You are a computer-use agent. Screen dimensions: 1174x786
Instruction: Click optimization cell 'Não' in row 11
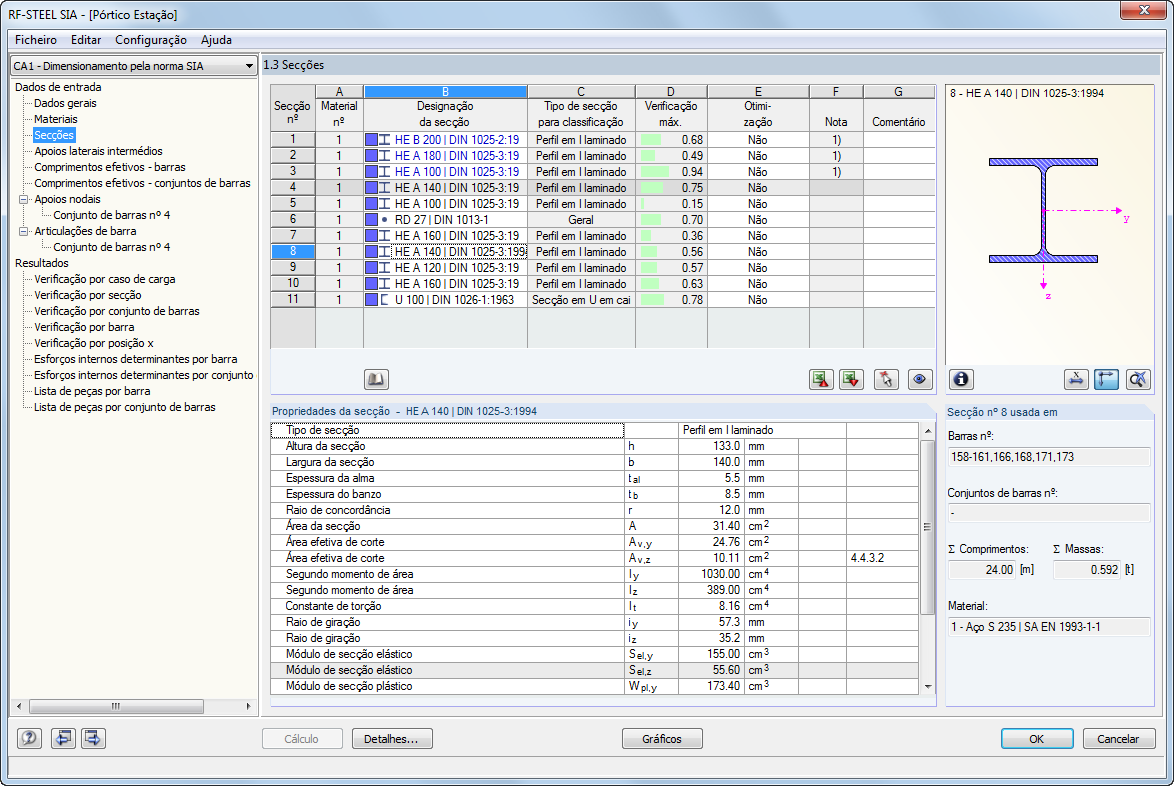point(758,300)
